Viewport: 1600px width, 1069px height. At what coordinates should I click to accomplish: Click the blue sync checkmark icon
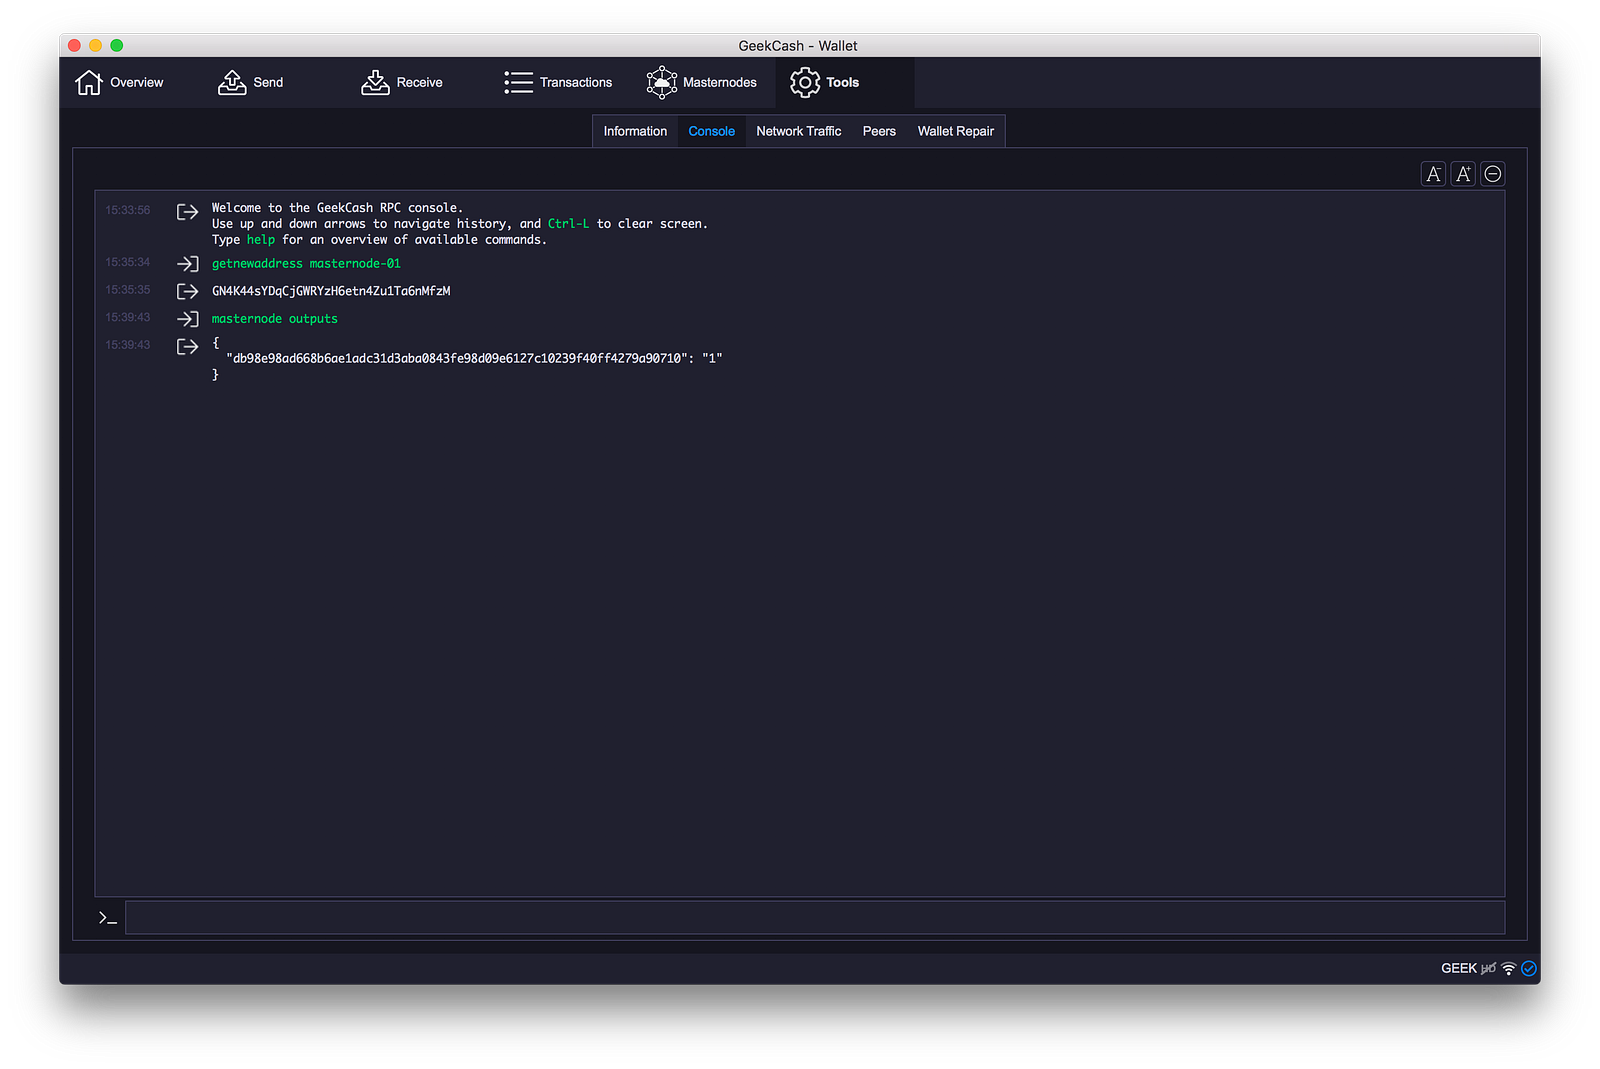point(1529,968)
